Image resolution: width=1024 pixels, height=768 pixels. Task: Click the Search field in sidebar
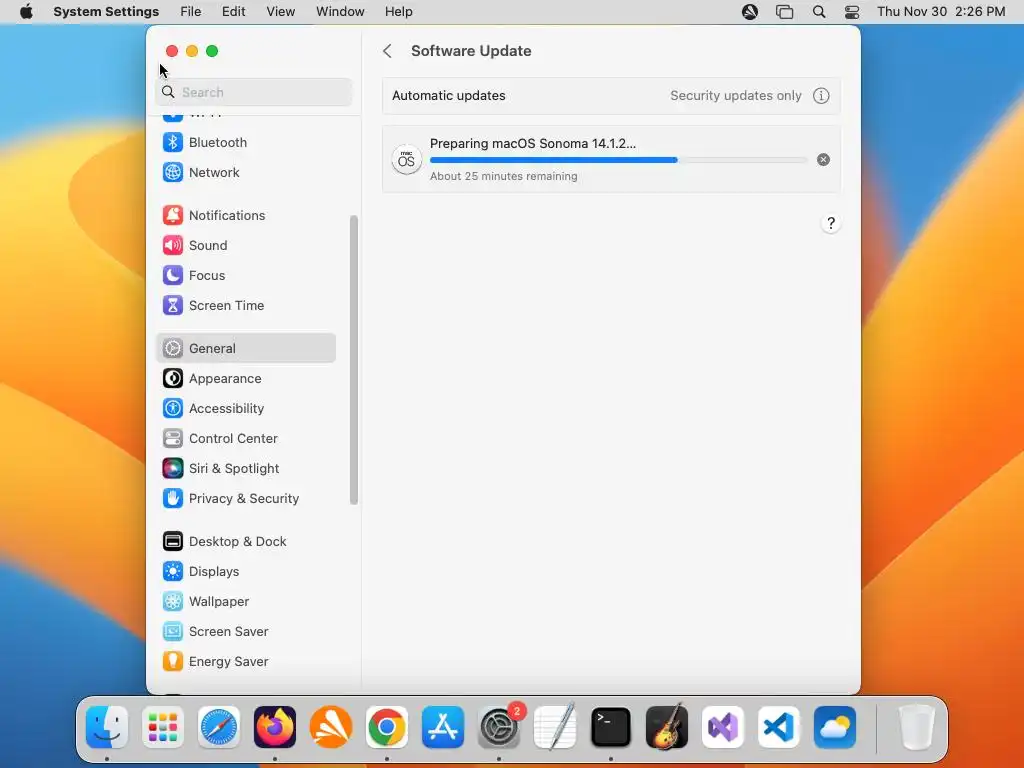click(x=254, y=92)
